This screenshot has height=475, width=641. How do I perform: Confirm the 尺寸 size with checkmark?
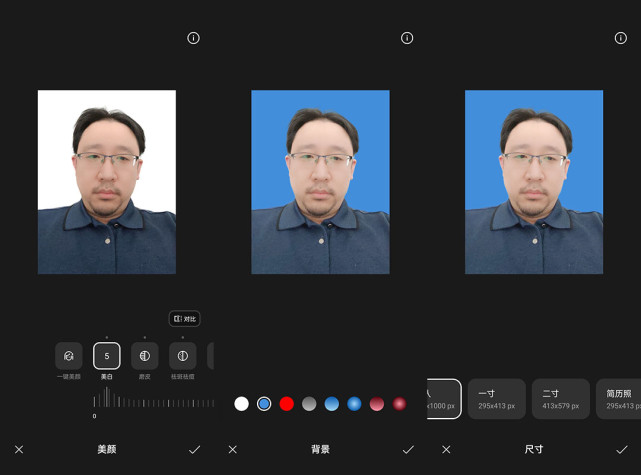tap(622, 450)
